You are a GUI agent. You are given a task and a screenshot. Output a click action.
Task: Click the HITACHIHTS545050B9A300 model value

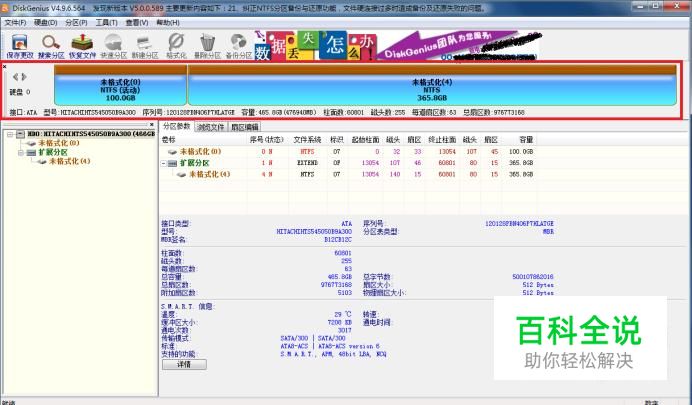click(x=314, y=232)
